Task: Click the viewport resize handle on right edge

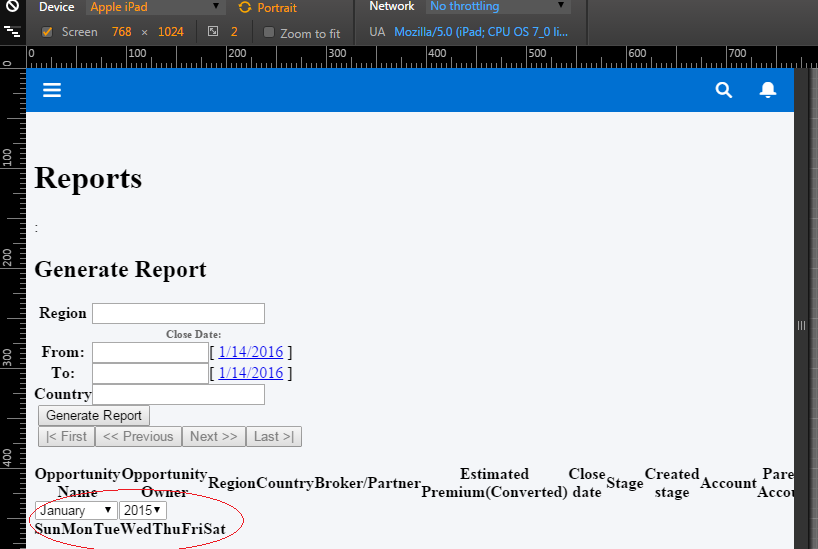Action: pyautogui.click(x=801, y=326)
